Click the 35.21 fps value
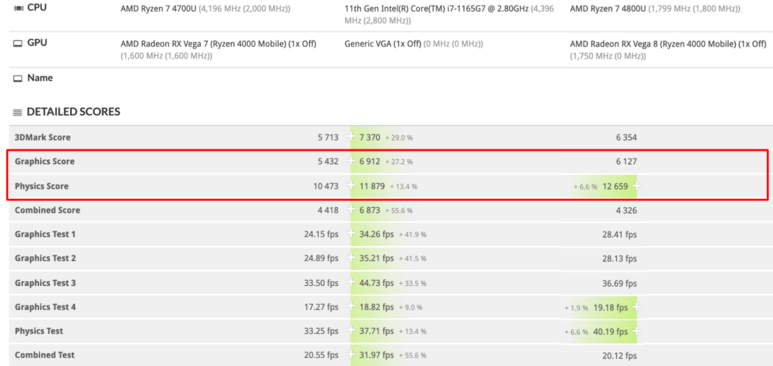This screenshot has height=366, width=773. [x=377, y=258]
